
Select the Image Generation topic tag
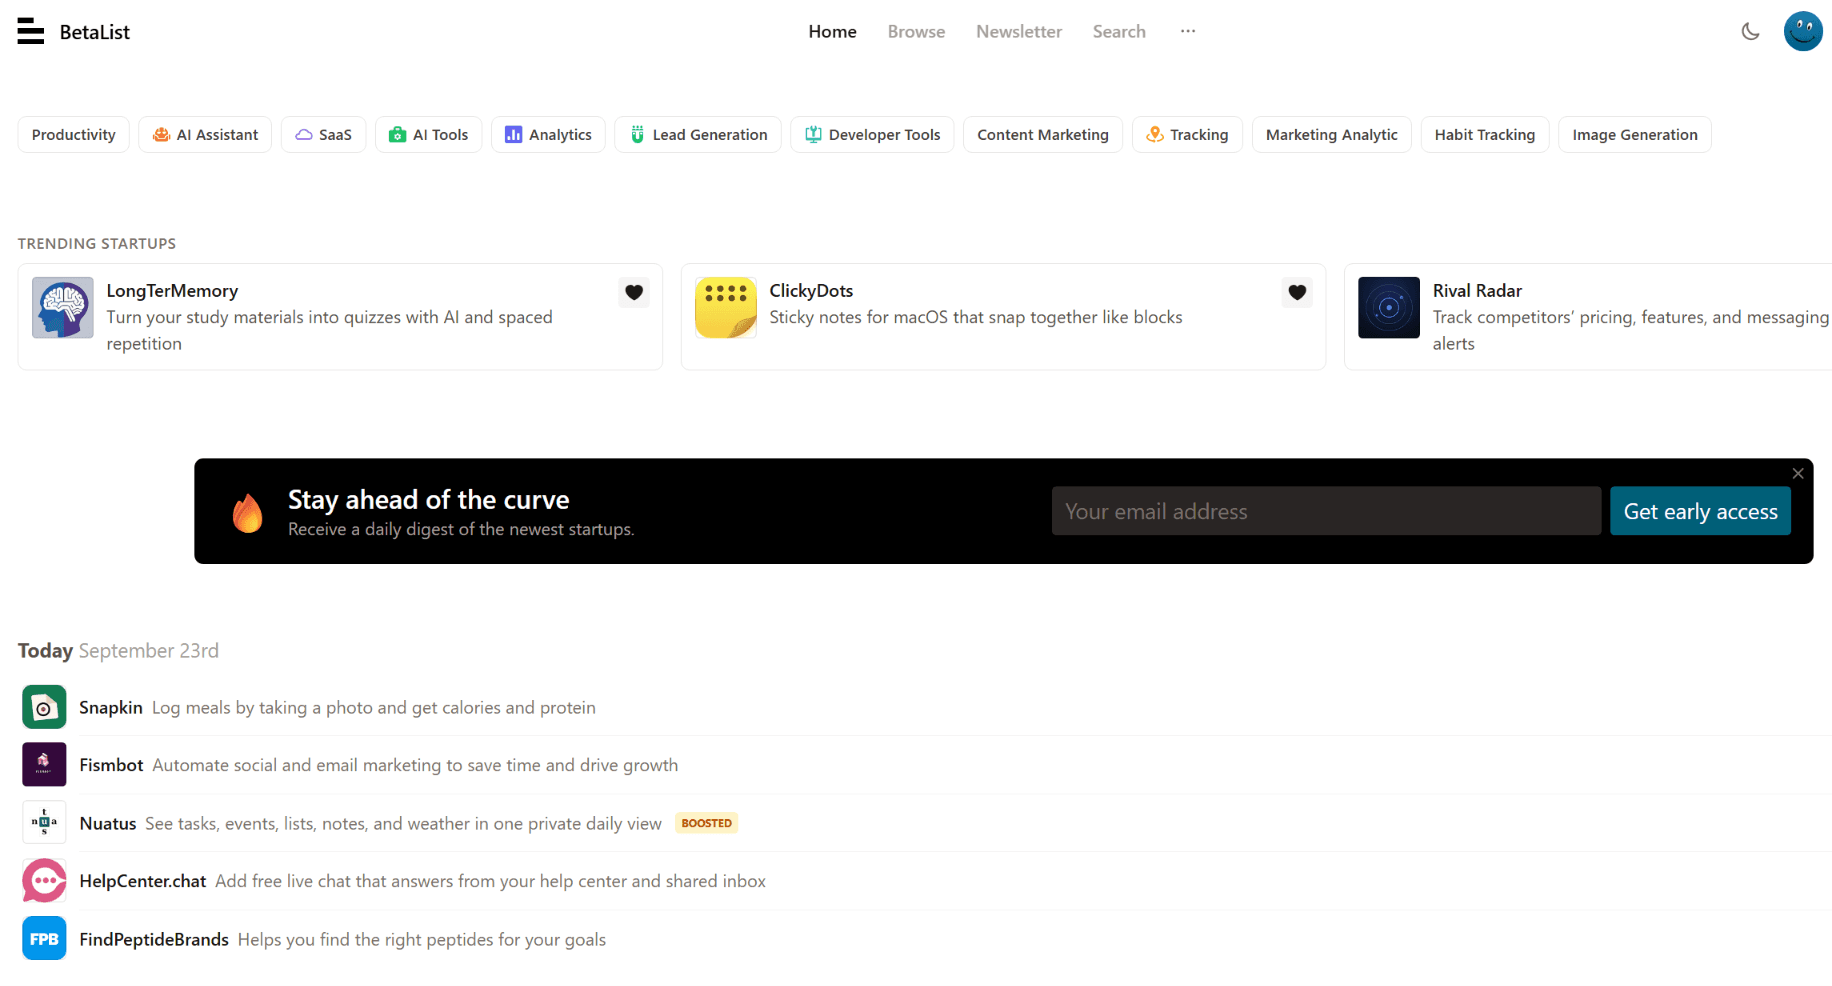(1634, 134)
